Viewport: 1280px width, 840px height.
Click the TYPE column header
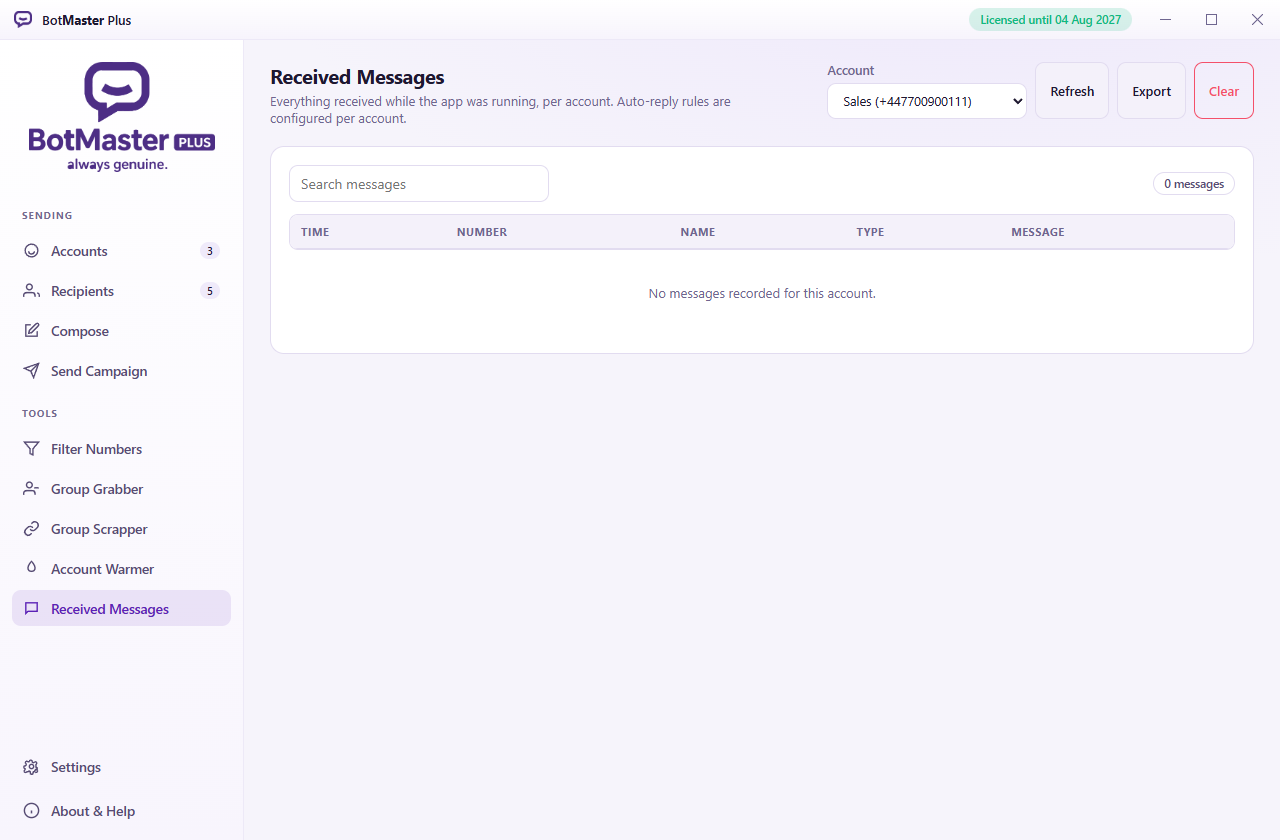tap(870, 232)
